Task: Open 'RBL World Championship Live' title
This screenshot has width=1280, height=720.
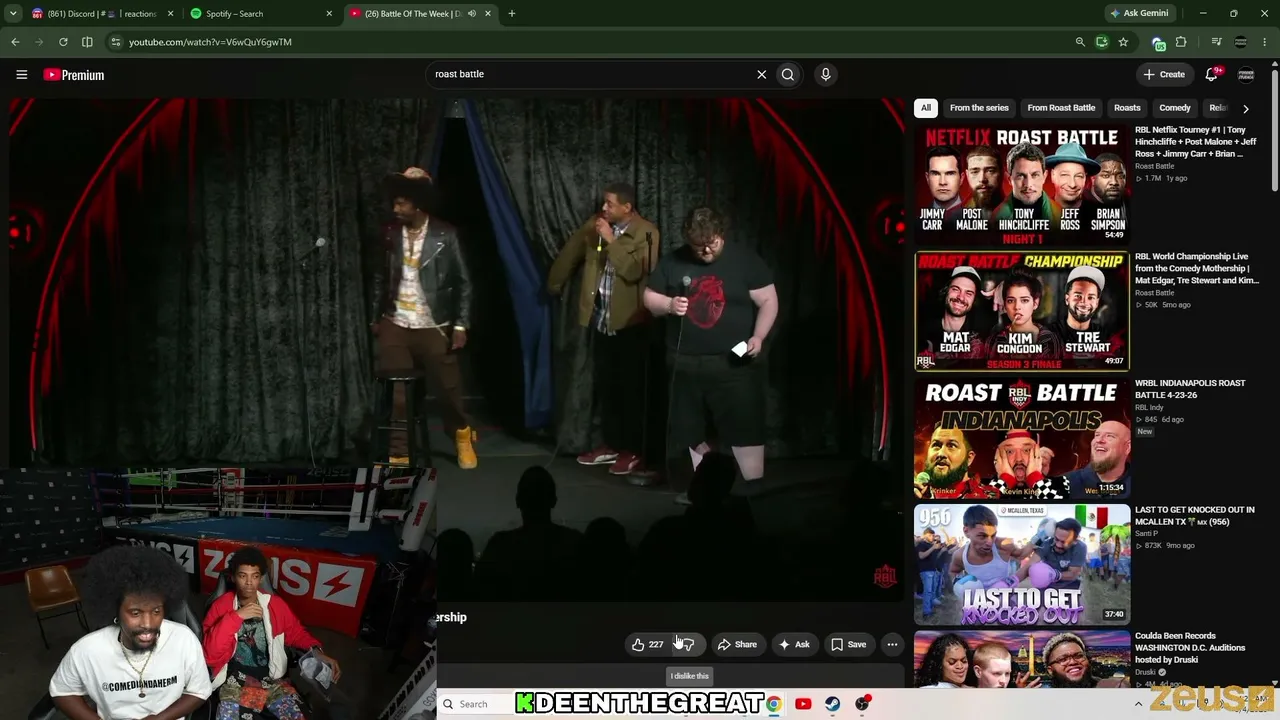Action: tap(1197, 268)
